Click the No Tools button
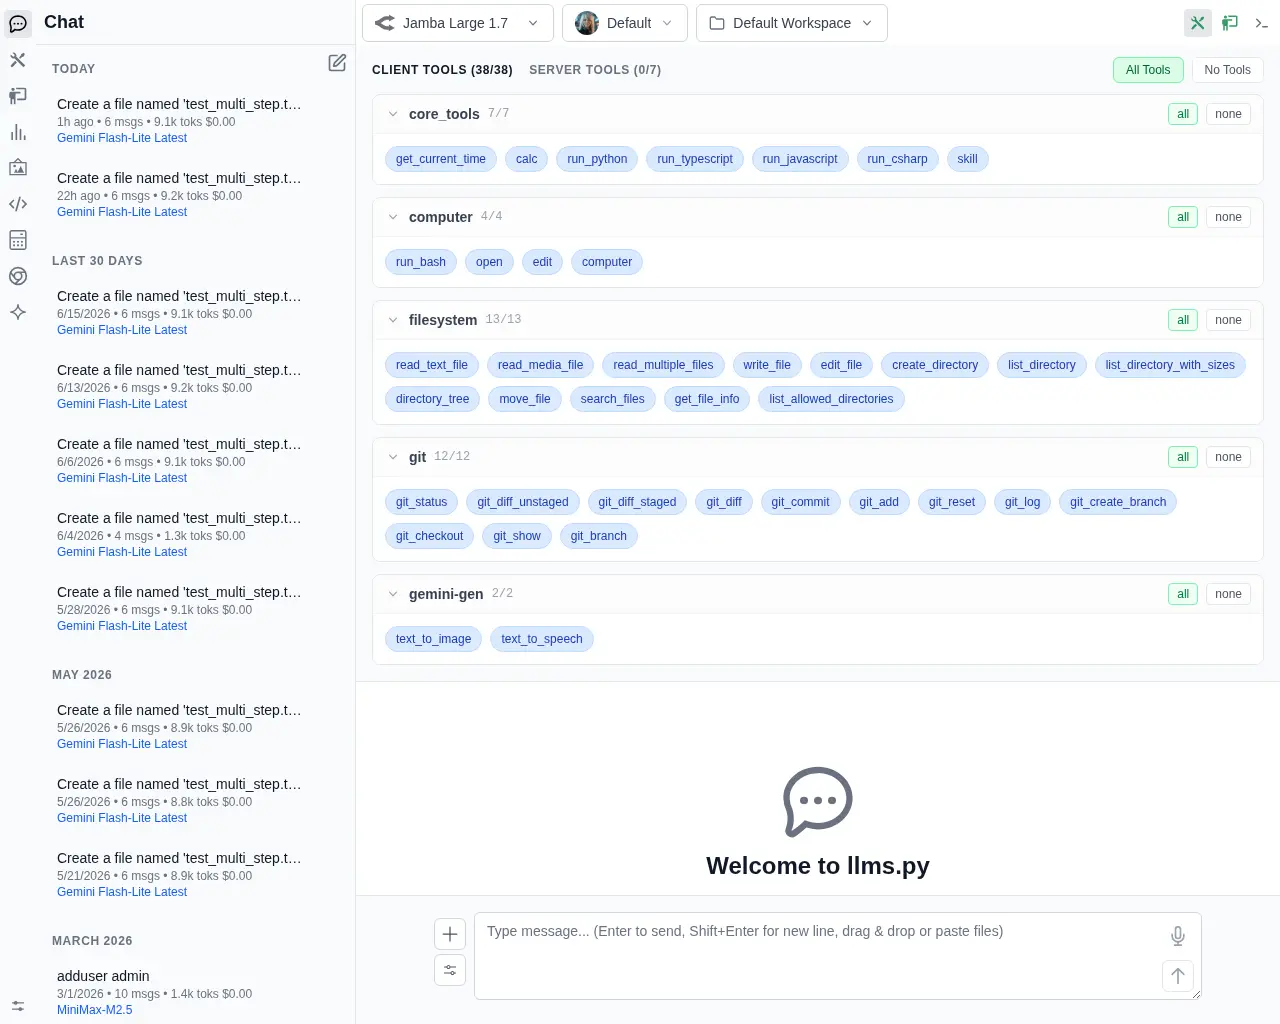 (x=1227, y=70)
